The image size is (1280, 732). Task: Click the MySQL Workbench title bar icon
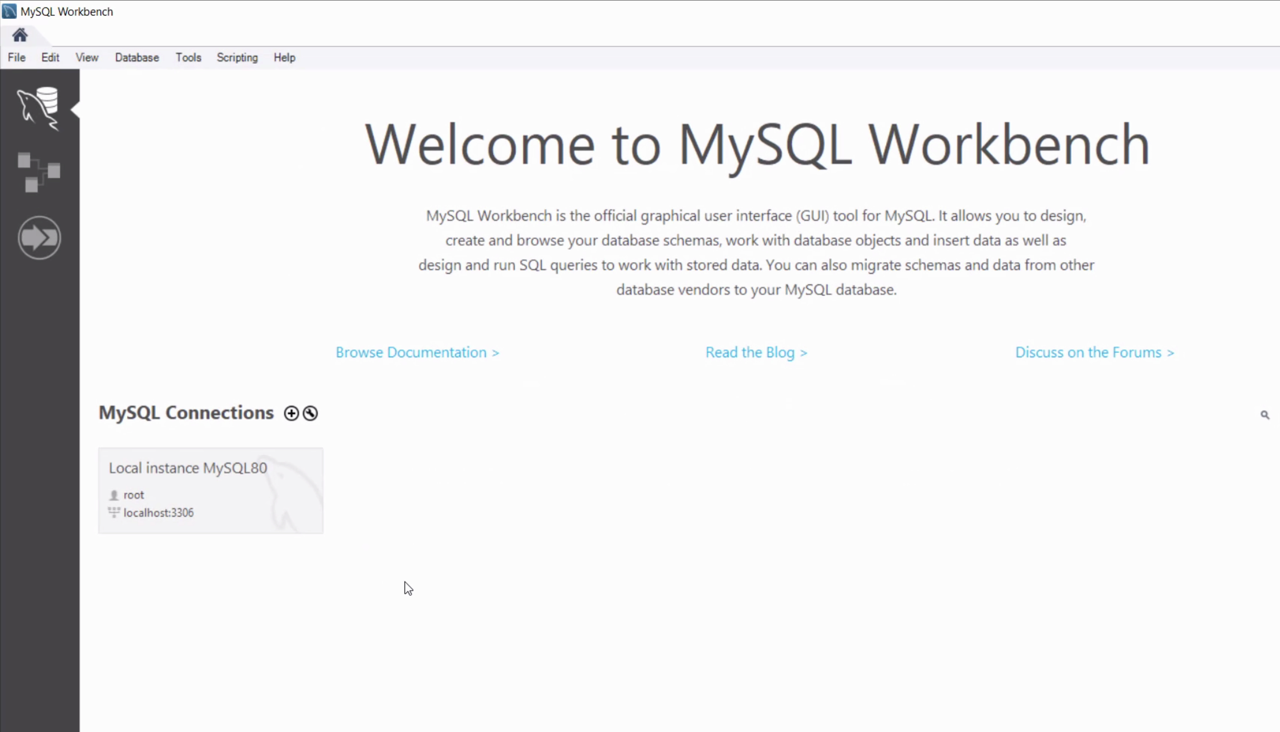tap(9, 11)
